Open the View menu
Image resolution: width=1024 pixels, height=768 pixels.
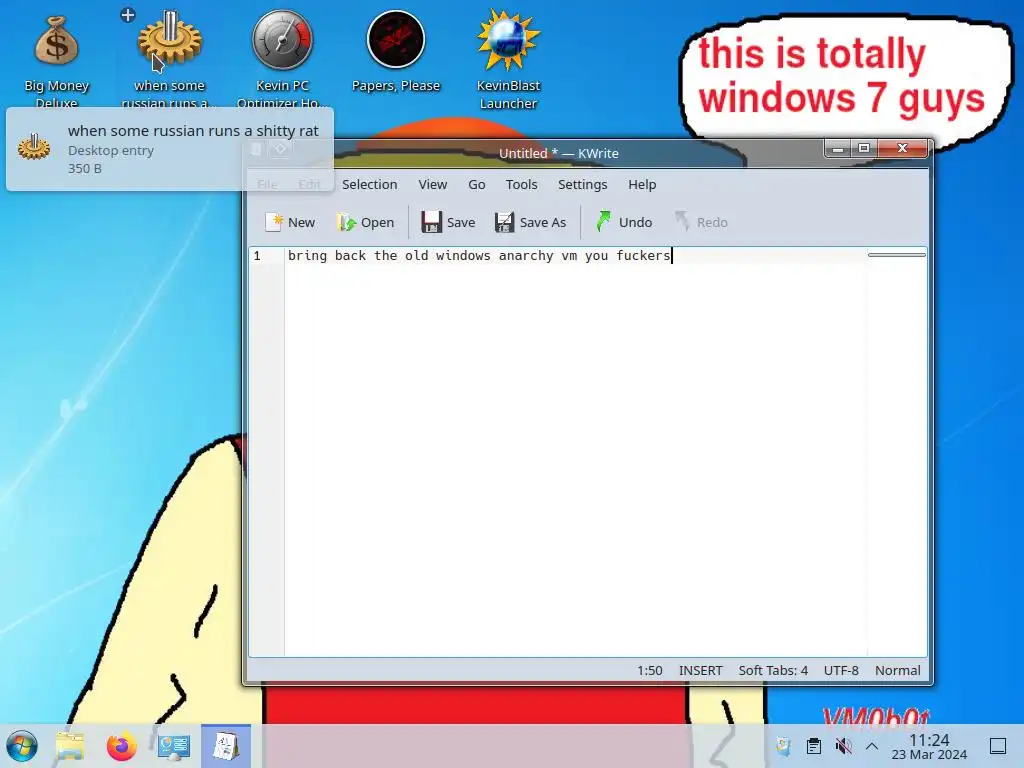[x=433, y=185]
